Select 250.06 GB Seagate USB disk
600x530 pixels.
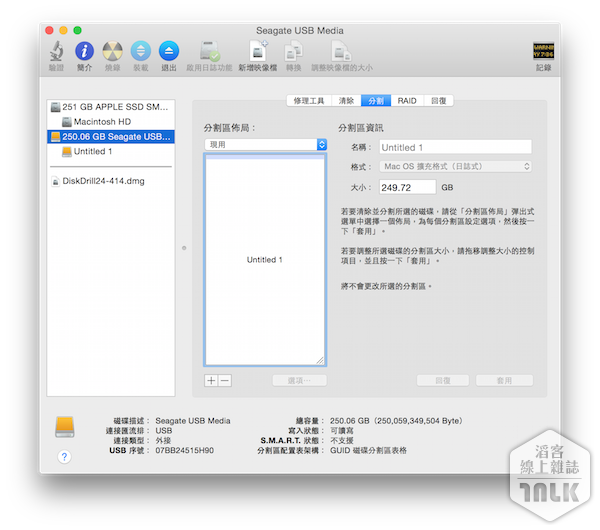coord(111,137)
